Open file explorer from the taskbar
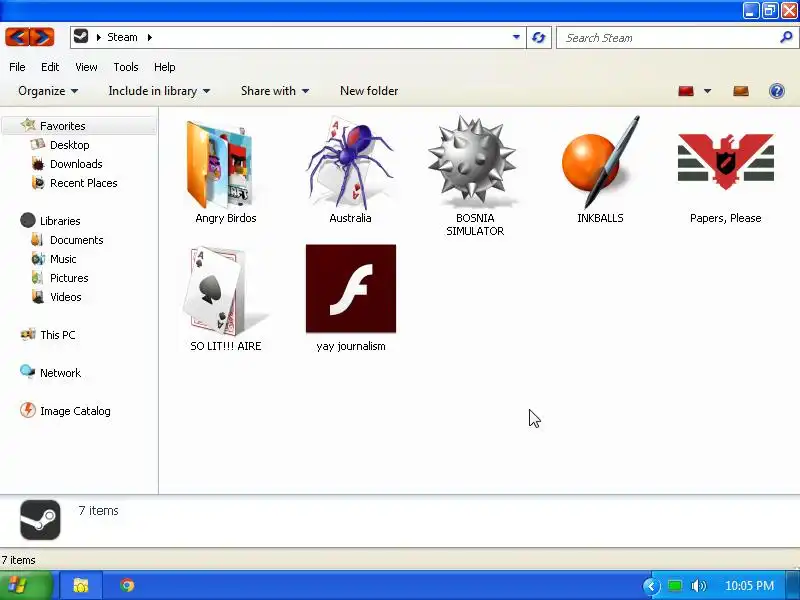 click(x=81, y=585)
